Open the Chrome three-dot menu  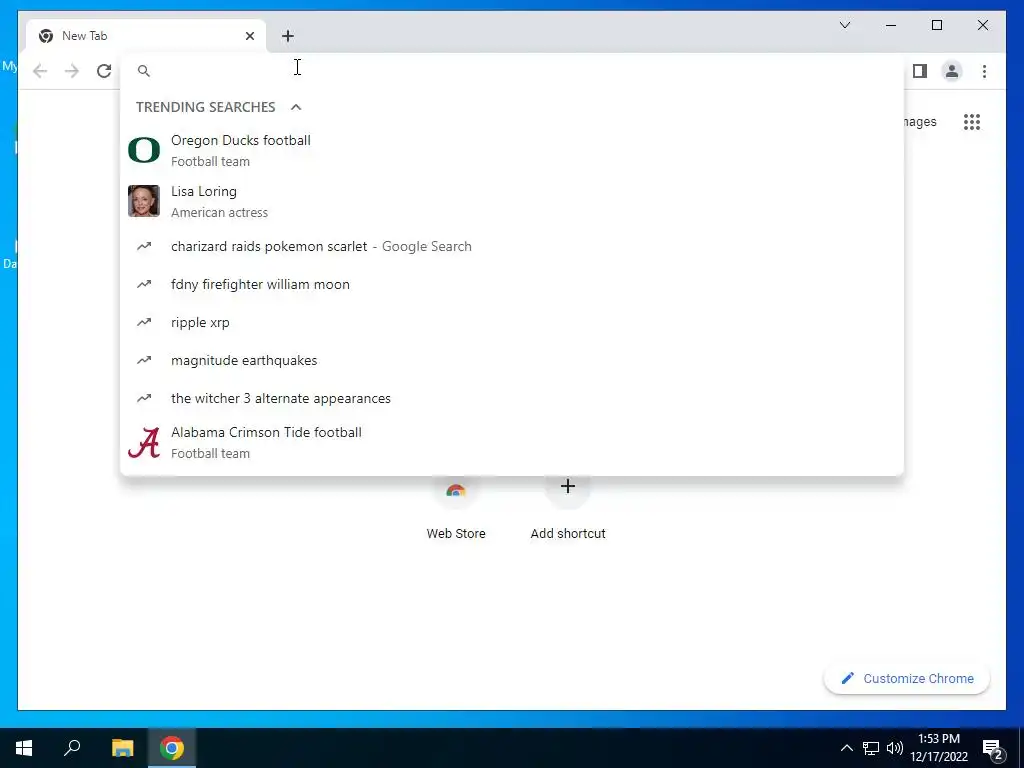coord(984,71)
